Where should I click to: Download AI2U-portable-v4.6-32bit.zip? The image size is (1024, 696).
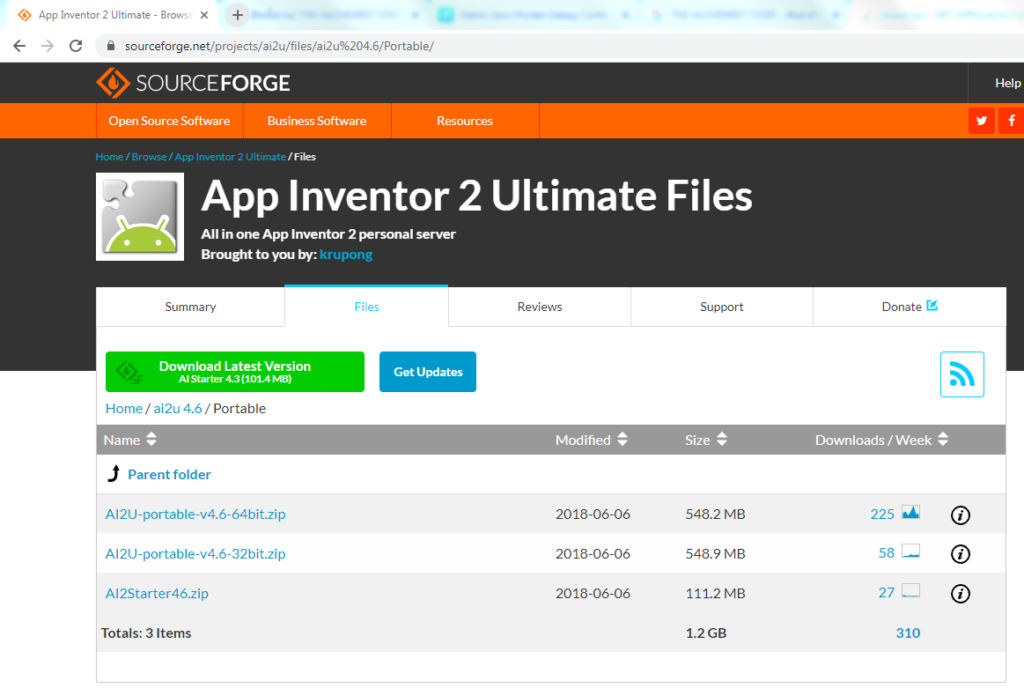click(x=195, y=554)
